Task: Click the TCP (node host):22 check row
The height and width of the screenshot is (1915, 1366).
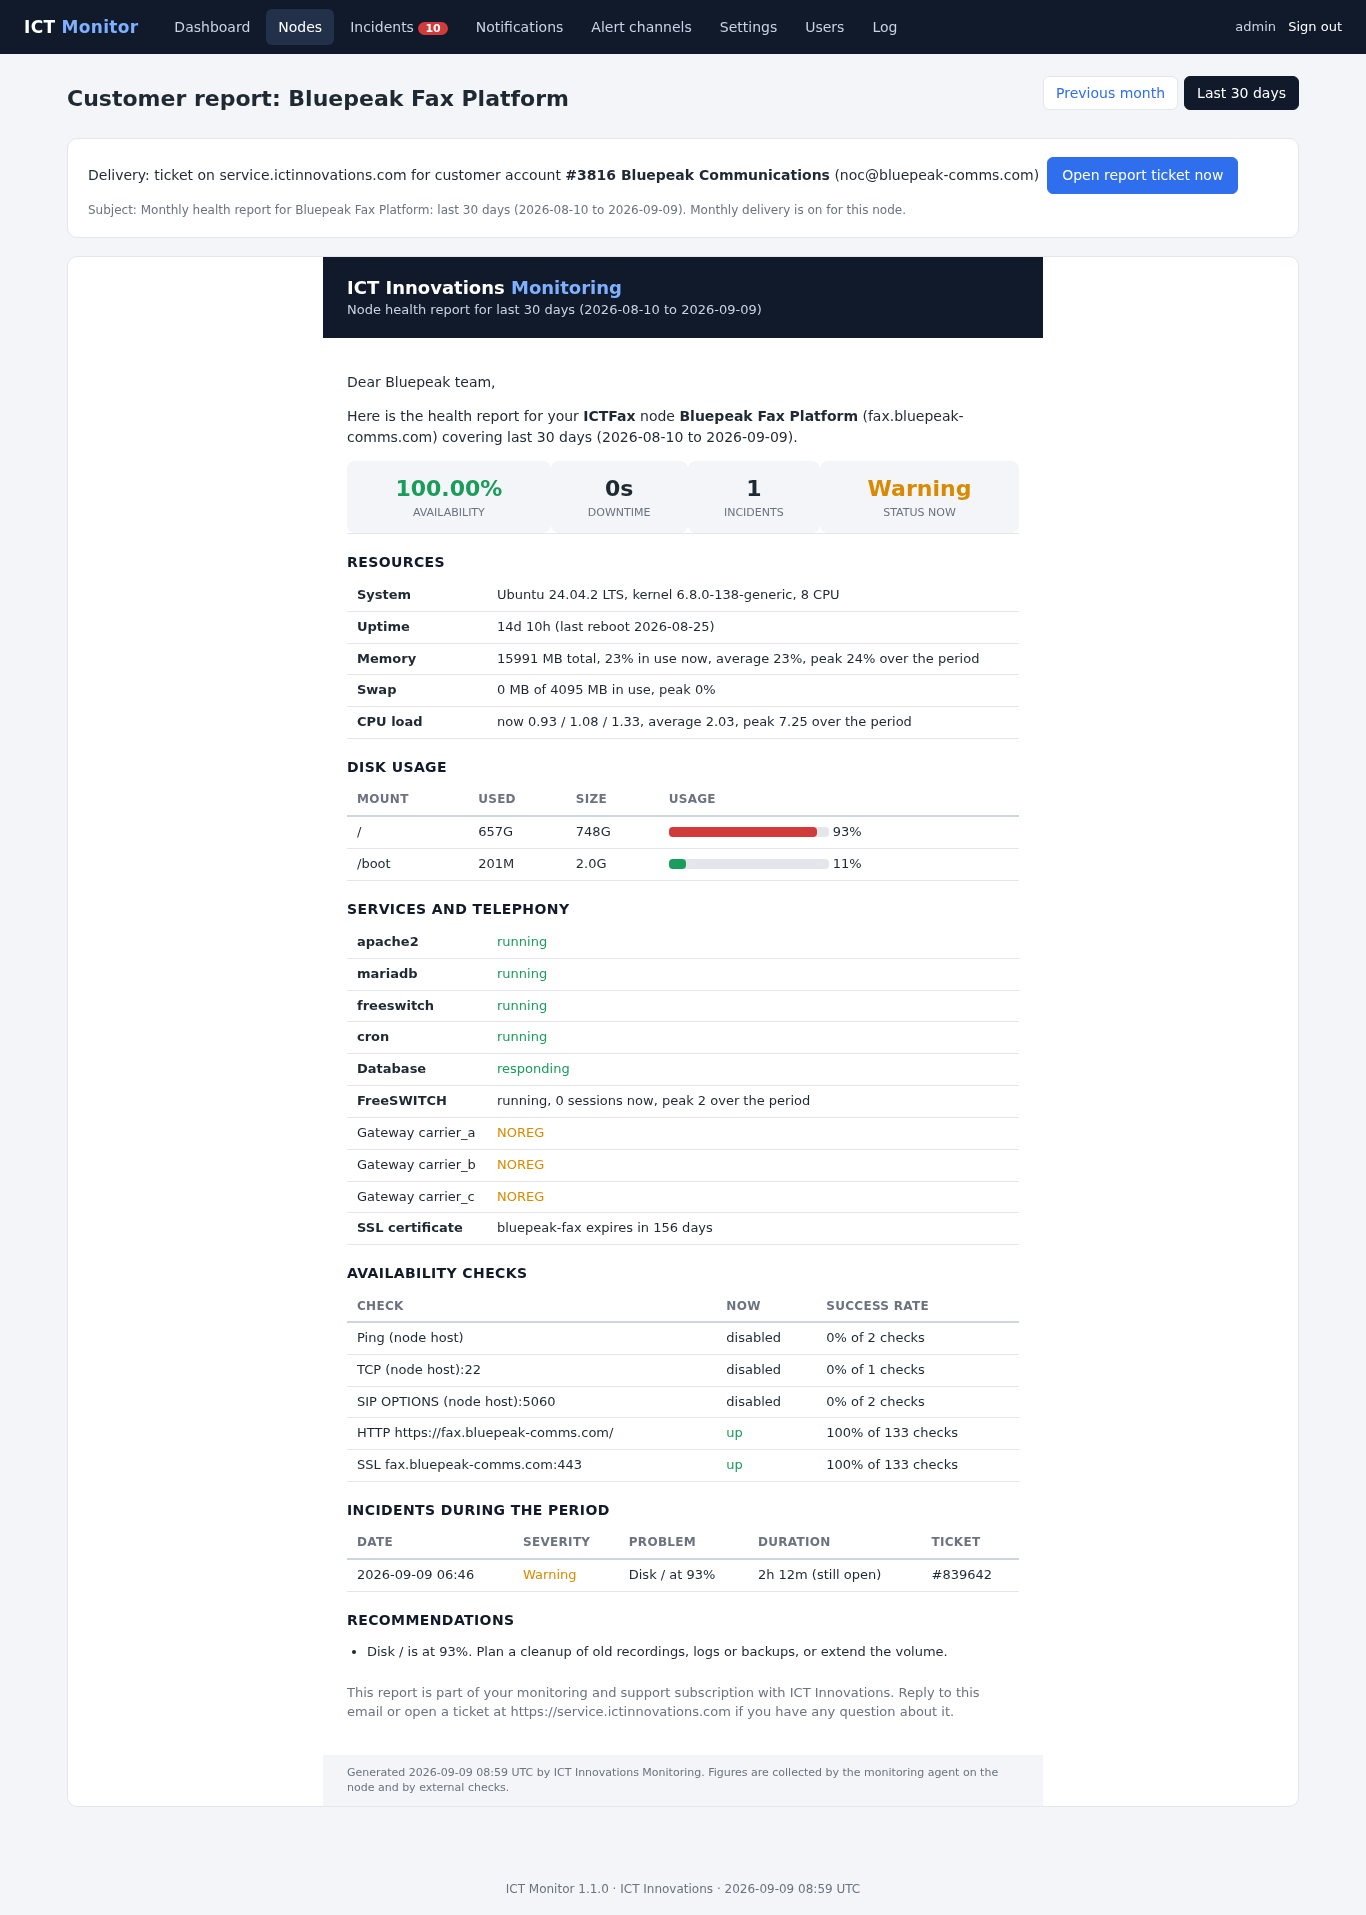Action: pos(683,1370)
